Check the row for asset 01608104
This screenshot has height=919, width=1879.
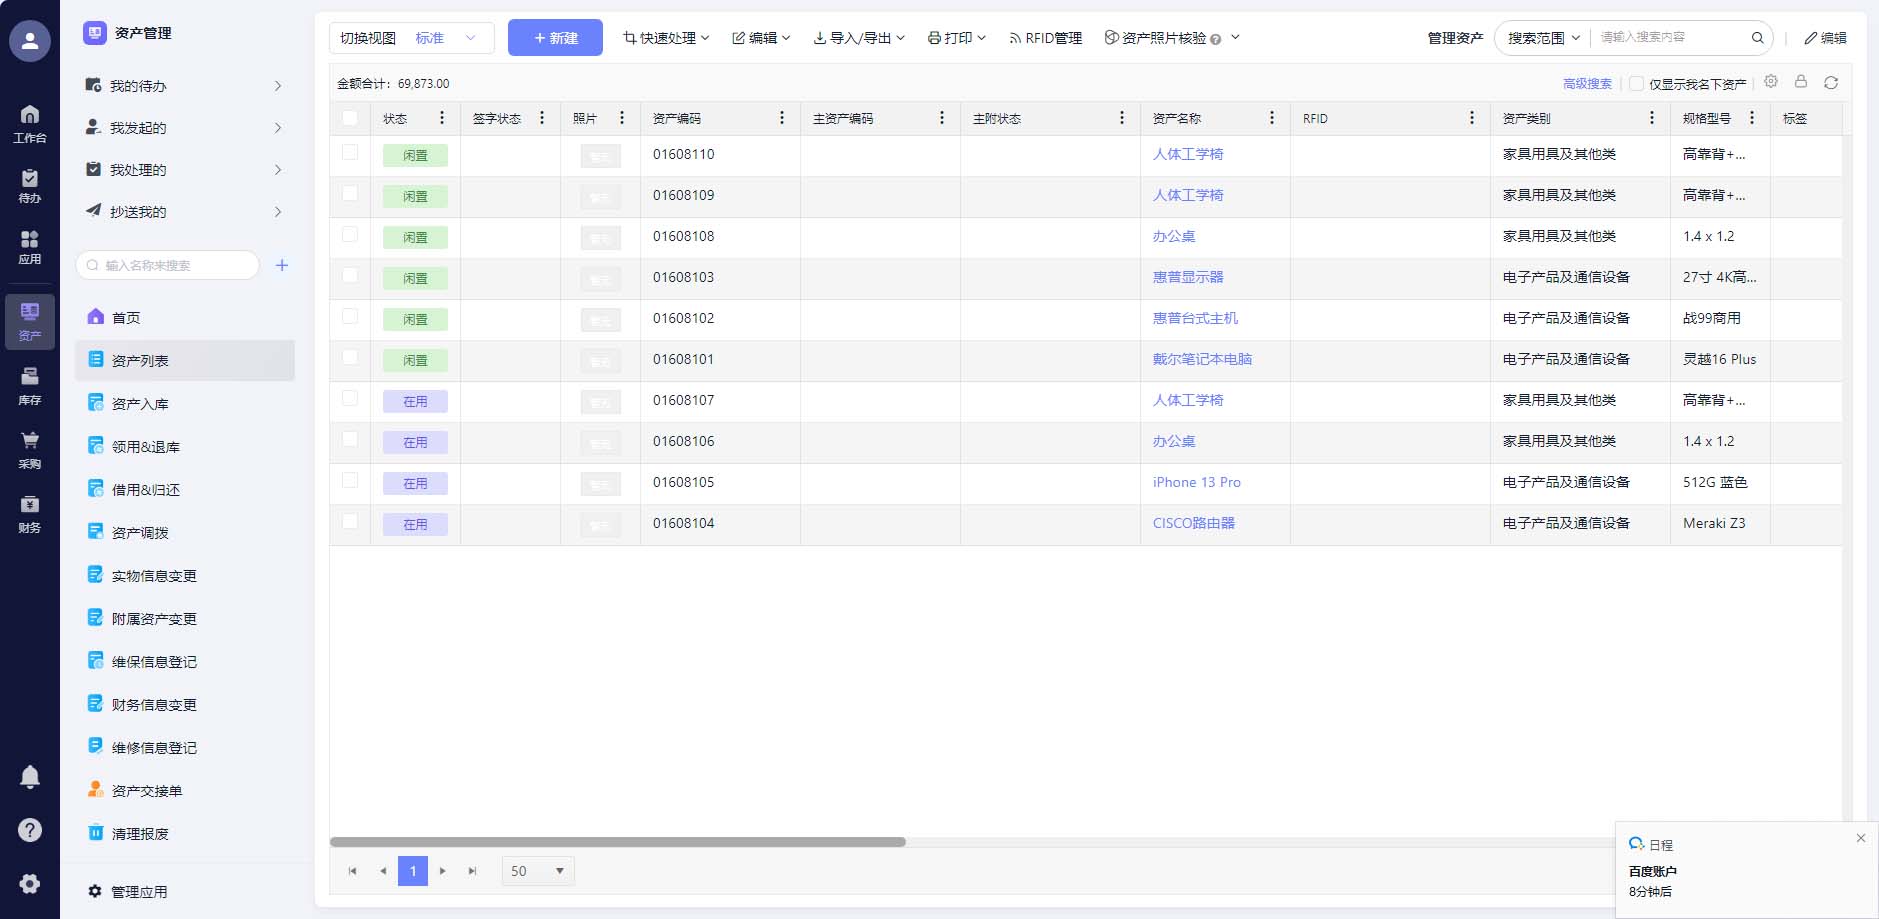(350, 521)
